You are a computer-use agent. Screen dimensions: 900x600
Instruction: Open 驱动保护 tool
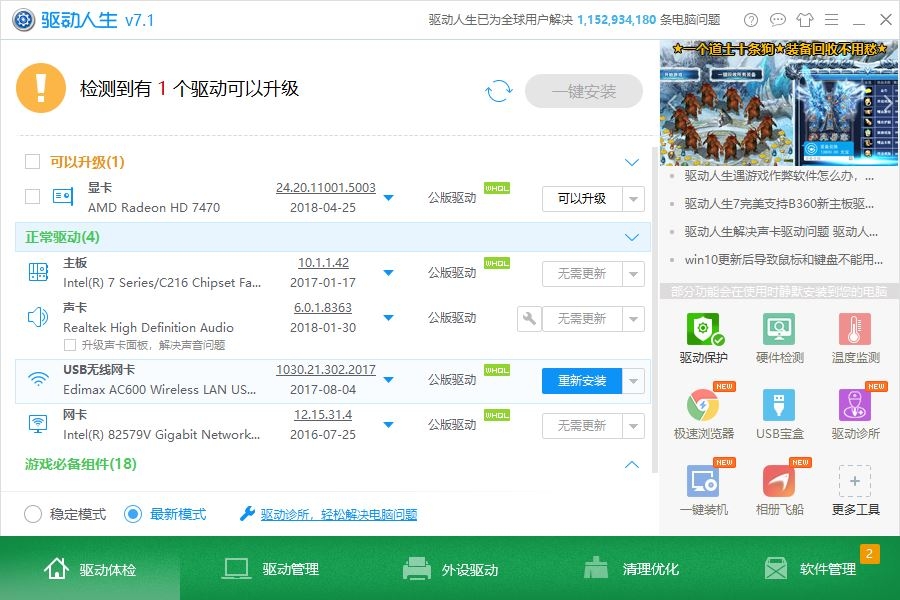tap(704, 339)
